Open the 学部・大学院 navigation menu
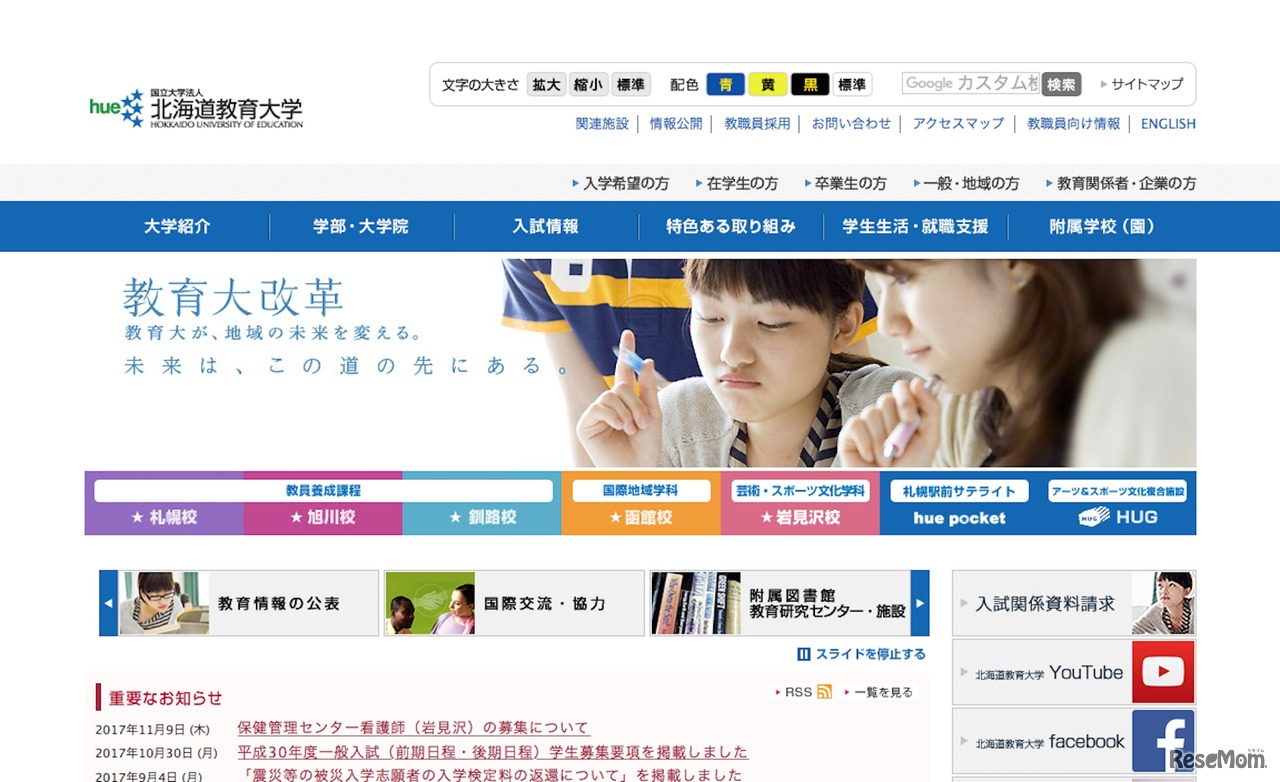The image size is (1280, 782). tap(360, 226)
